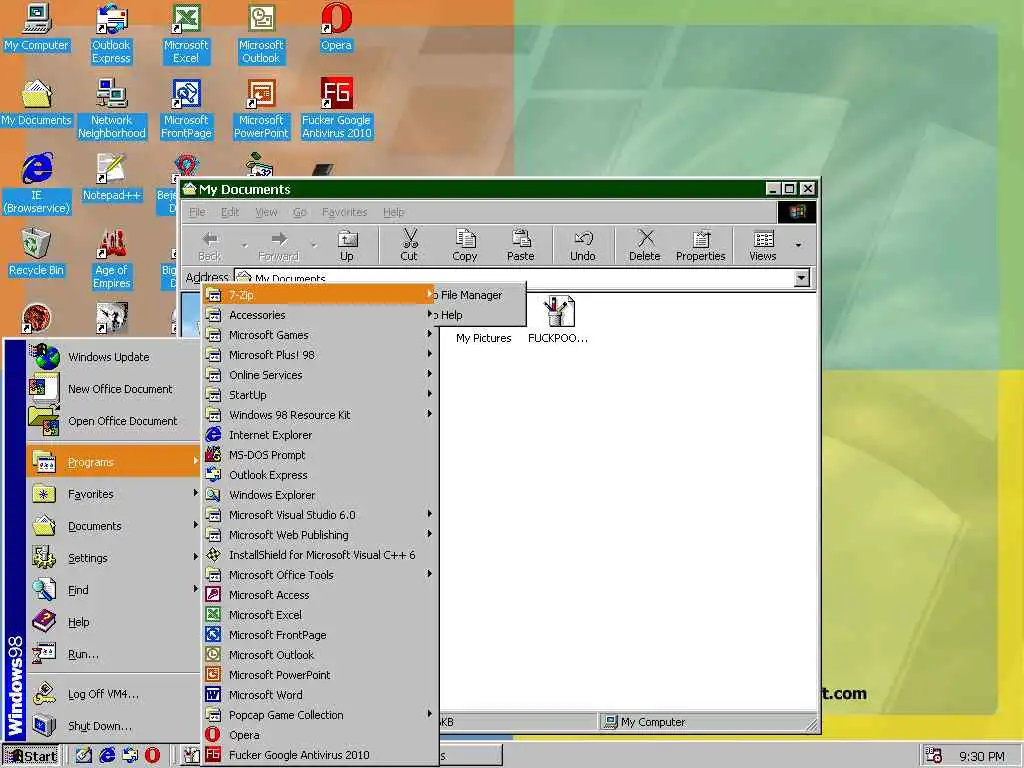Image resolution: width=1024 pixels, height=768 pixels.
Task: Expand Microsoft Games program group
Action: (319, 335)
